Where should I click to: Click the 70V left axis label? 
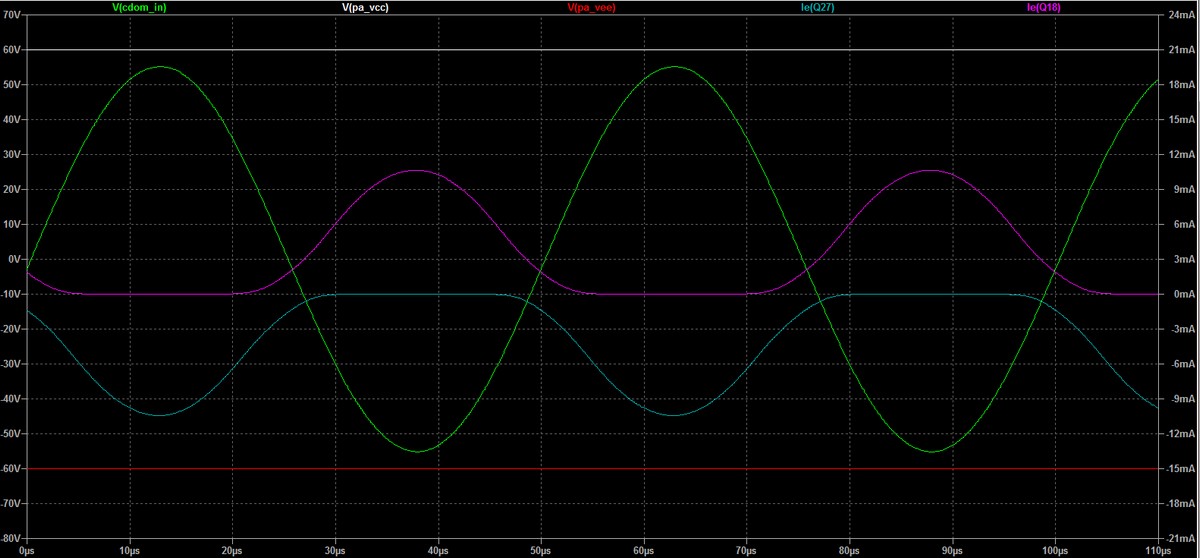13,15
